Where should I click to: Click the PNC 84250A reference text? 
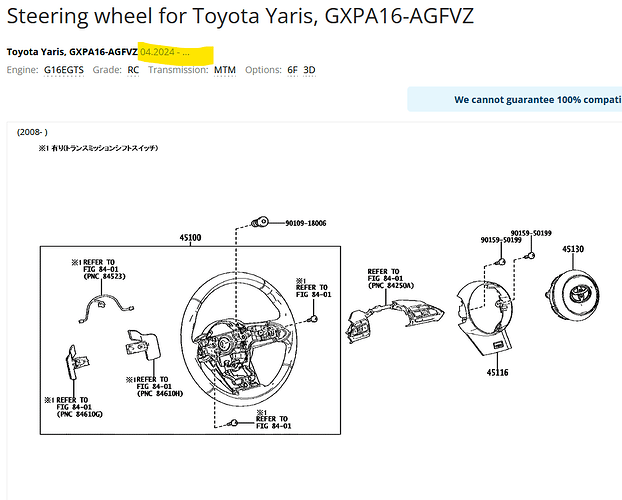click(x=391, y=286)
